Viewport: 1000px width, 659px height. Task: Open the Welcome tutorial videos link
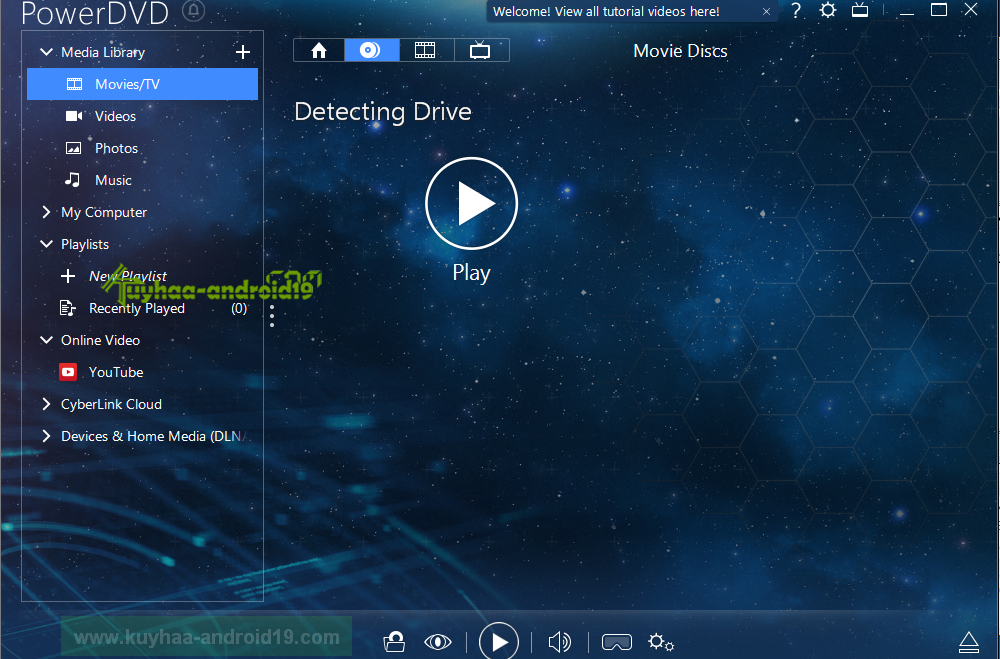(x=606, y=11)
